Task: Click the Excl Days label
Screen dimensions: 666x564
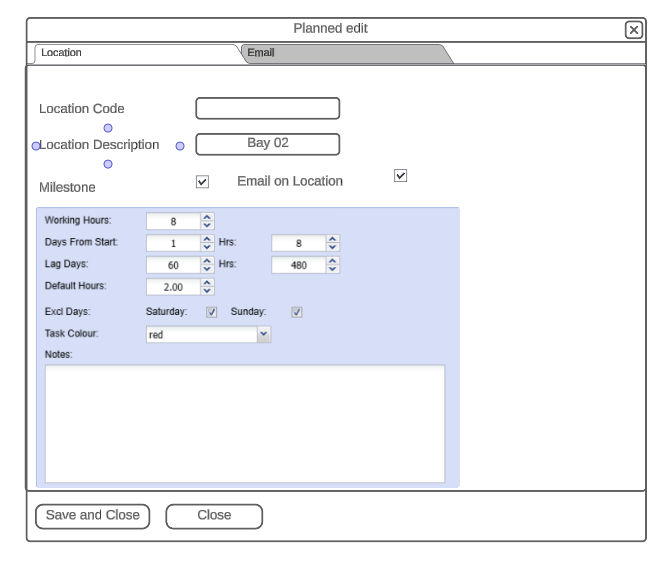Action: point(68,311)
